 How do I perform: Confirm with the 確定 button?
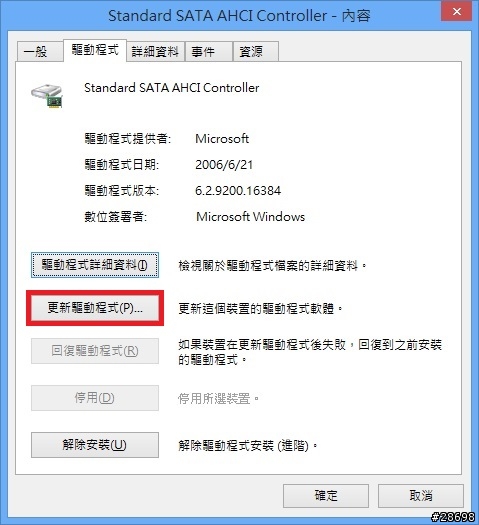(x=326, y=496)
